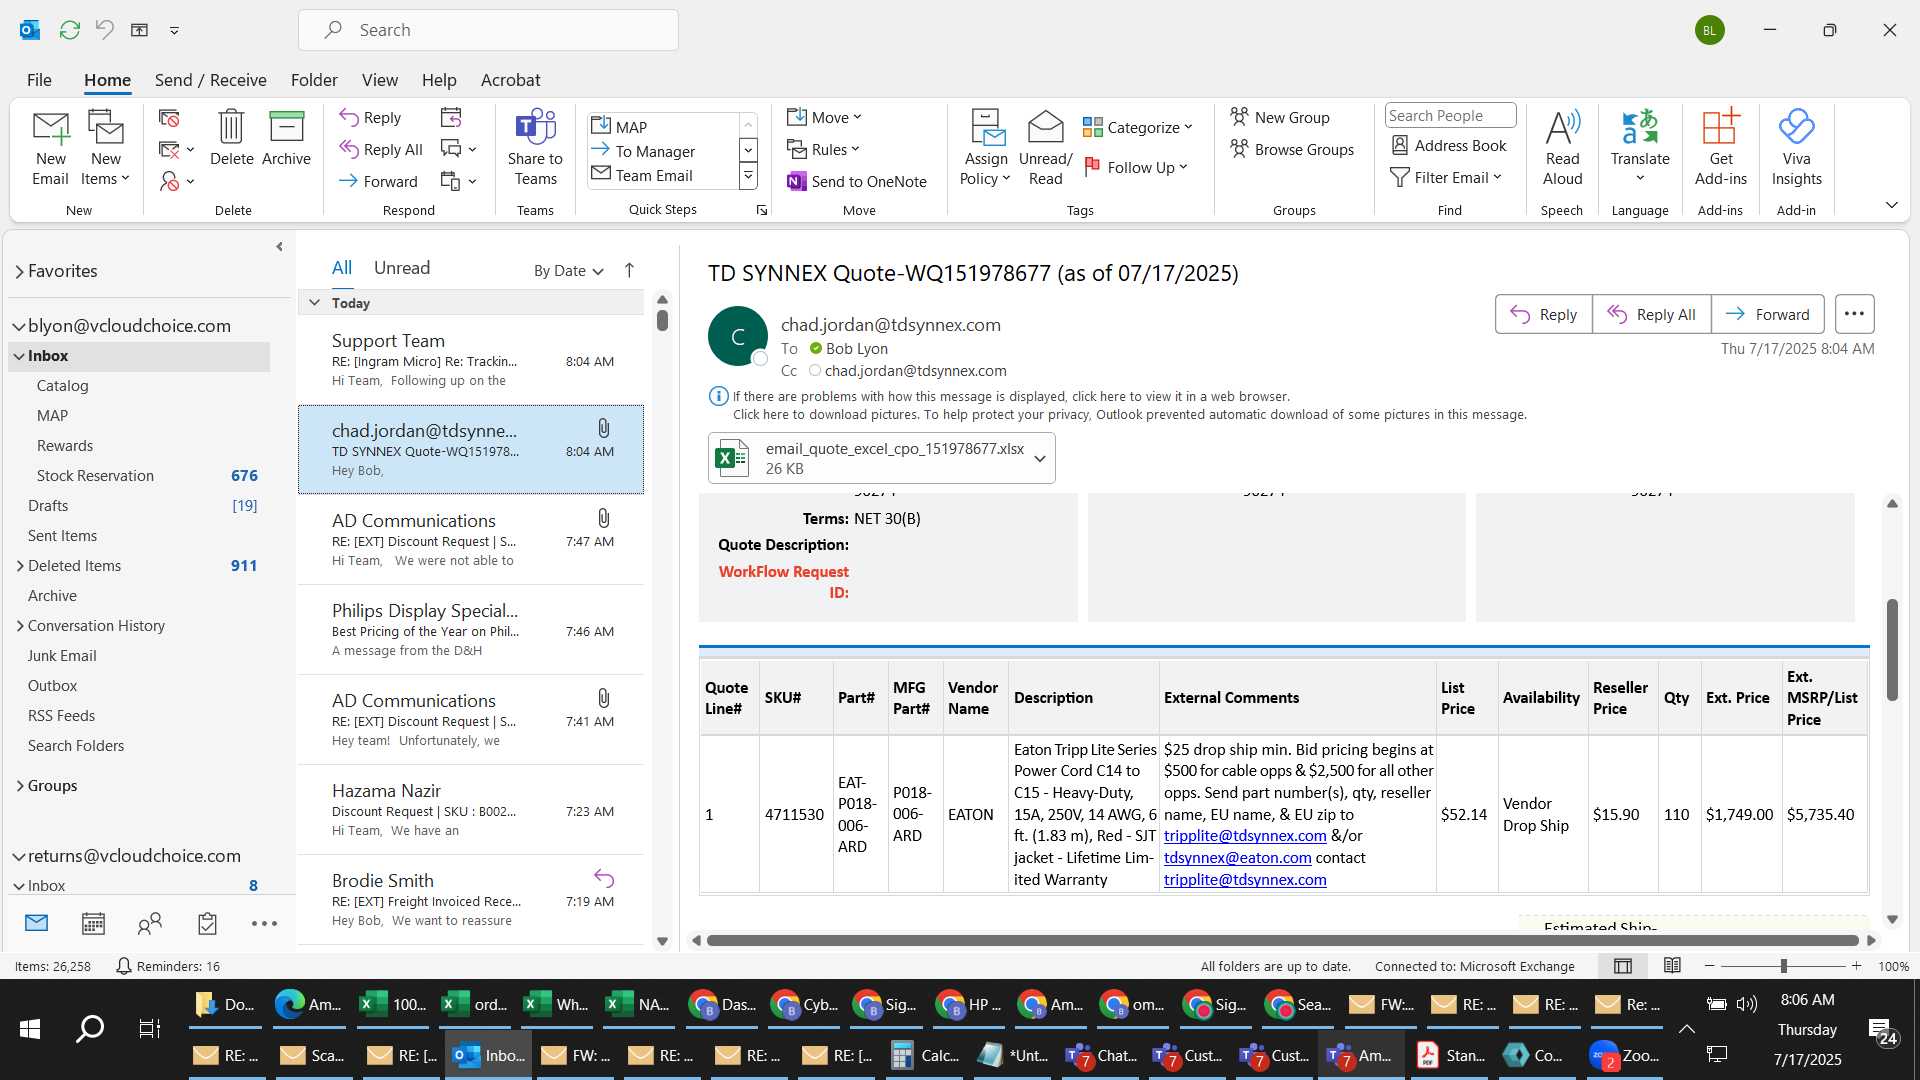Click horizontal scrollbar of the message body
This screenshot has height=1080, width=1920.
[1282, 940]
